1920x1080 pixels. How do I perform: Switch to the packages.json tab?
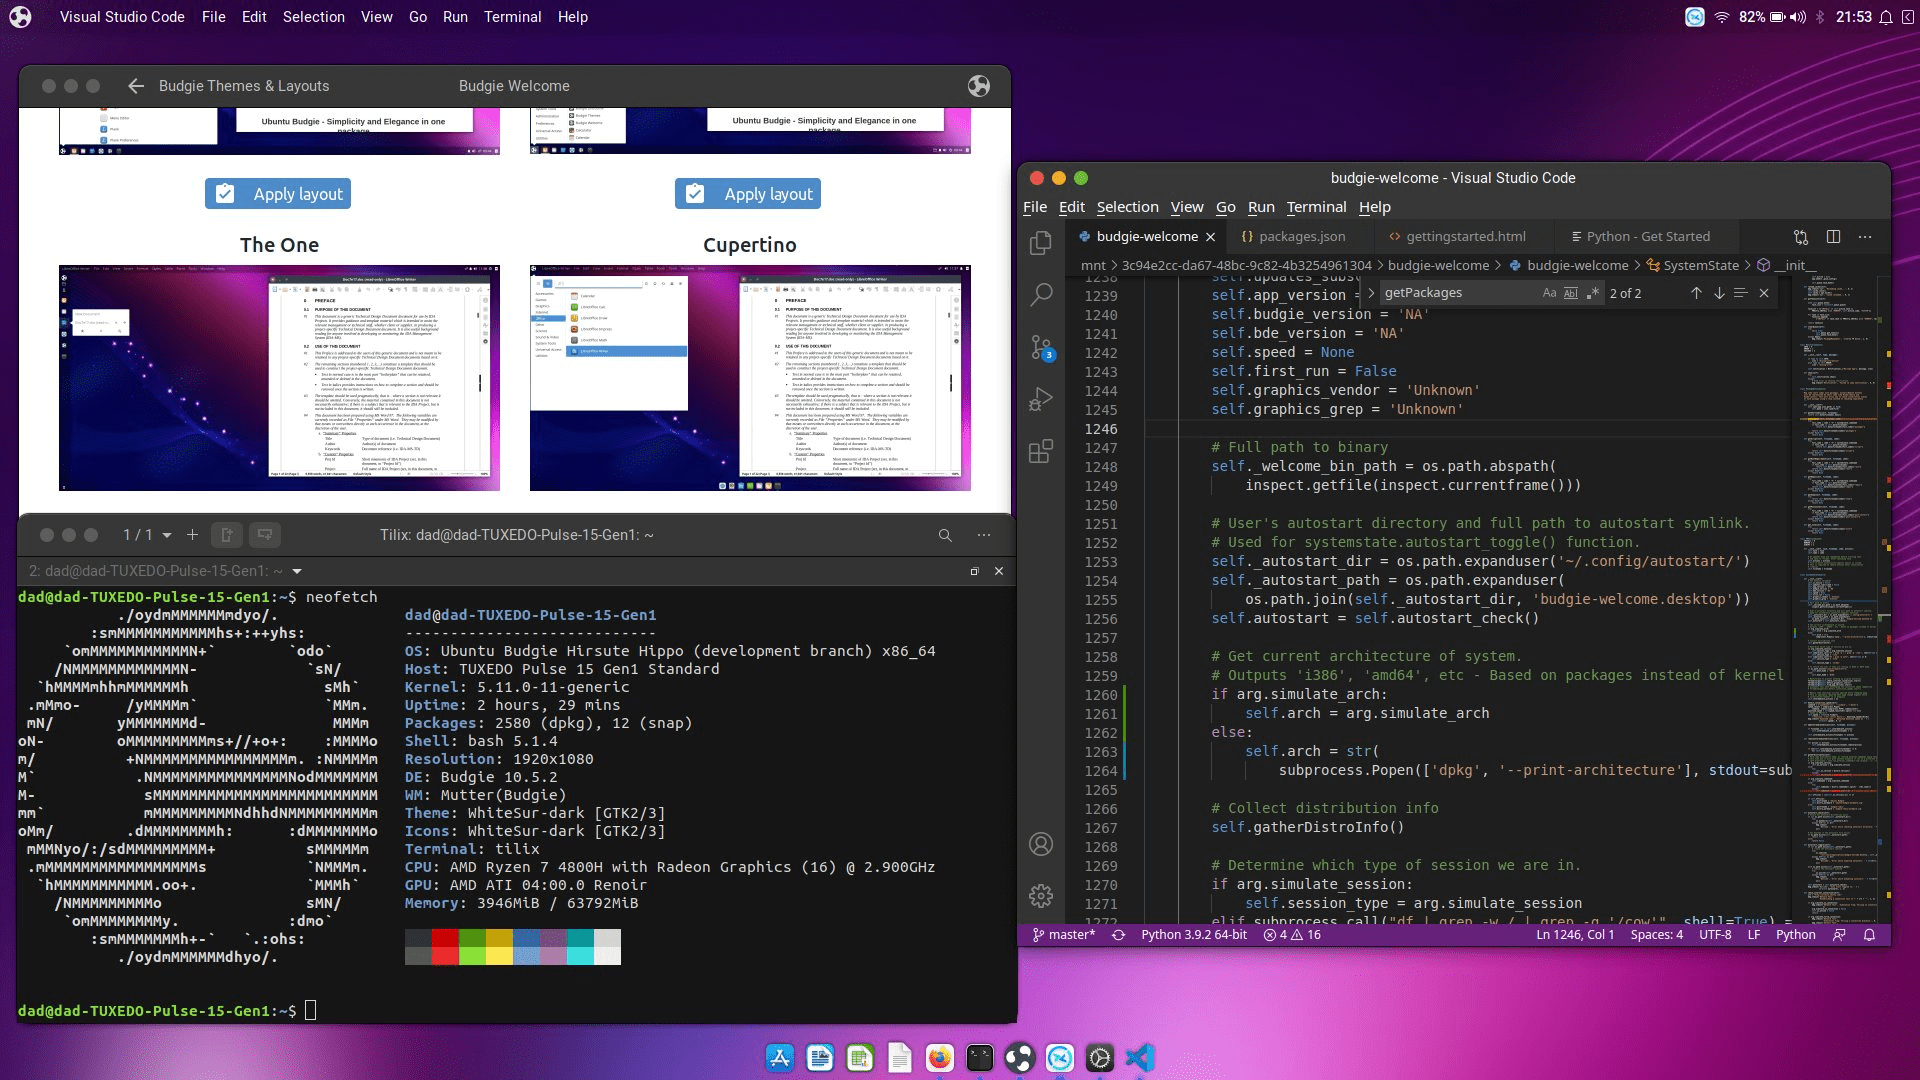point(1302,236)
